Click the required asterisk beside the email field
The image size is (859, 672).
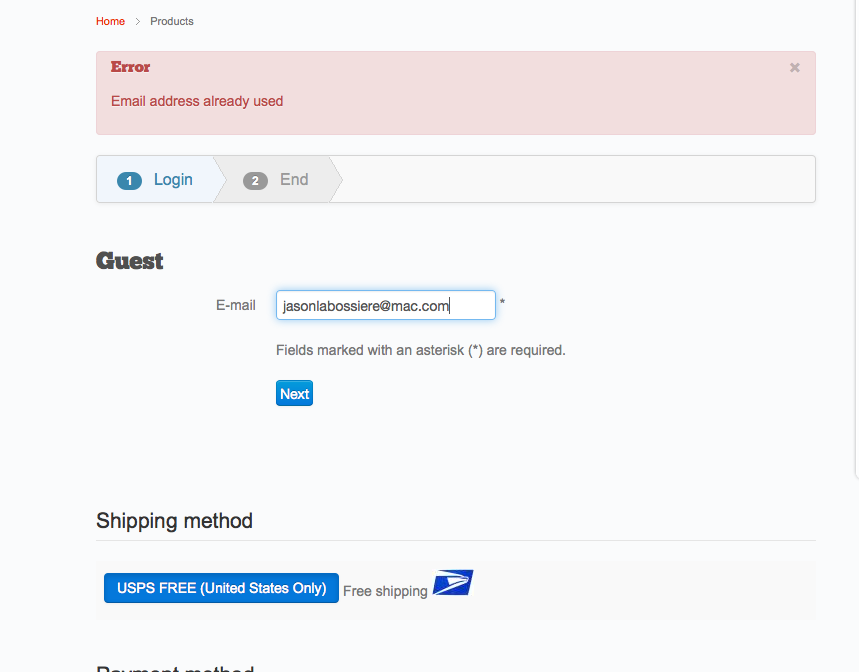502,304
